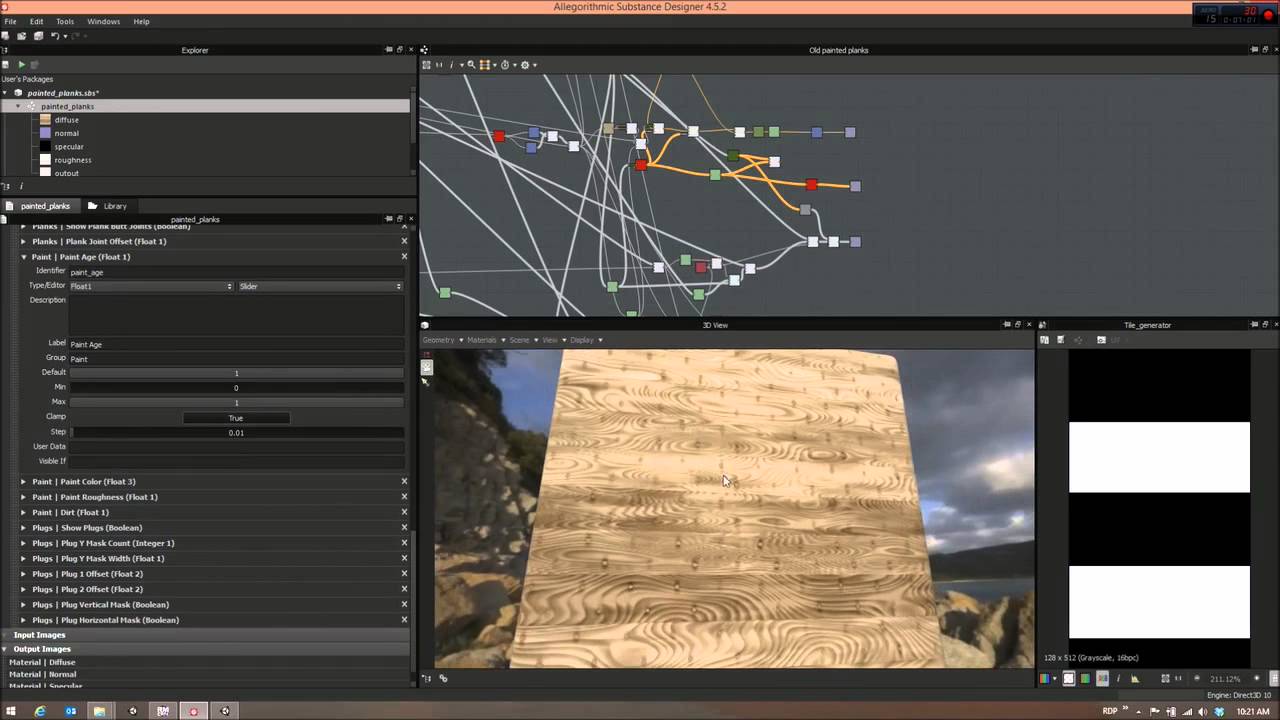The width and height of the screenshot is (1280, 720).
Task: Click the camera icon in 3D View sidebar
Action: tap(427, 367)
